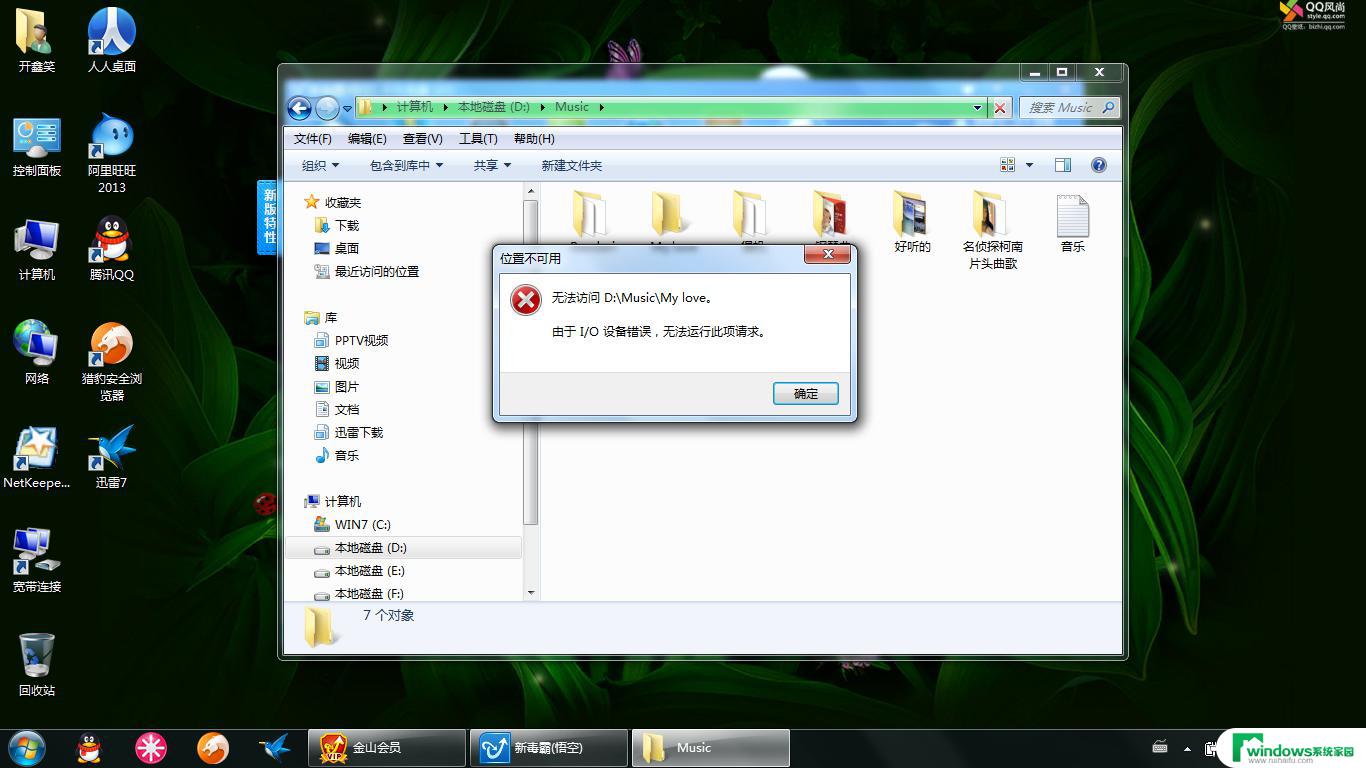Select the 音乐 library in navigation pane
The image size is (1366, 768).
point(336,456)
